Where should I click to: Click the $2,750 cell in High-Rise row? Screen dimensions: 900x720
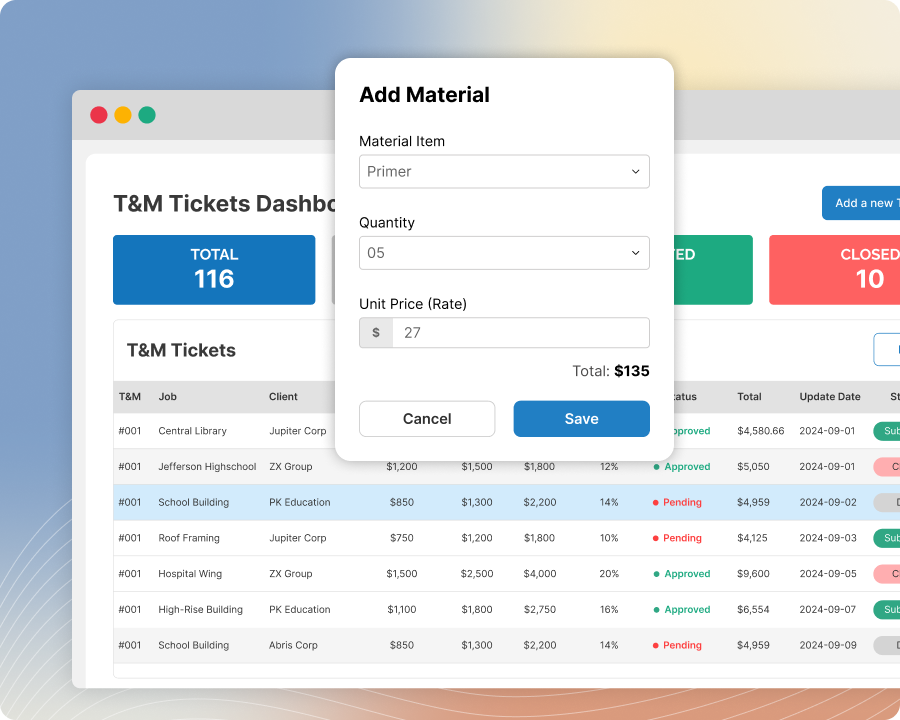tap(540, 609)
